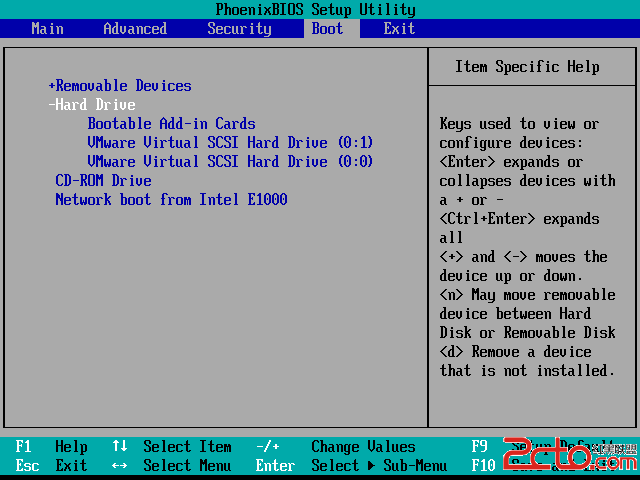Click the F1 Help key hint

pos(51,447)
